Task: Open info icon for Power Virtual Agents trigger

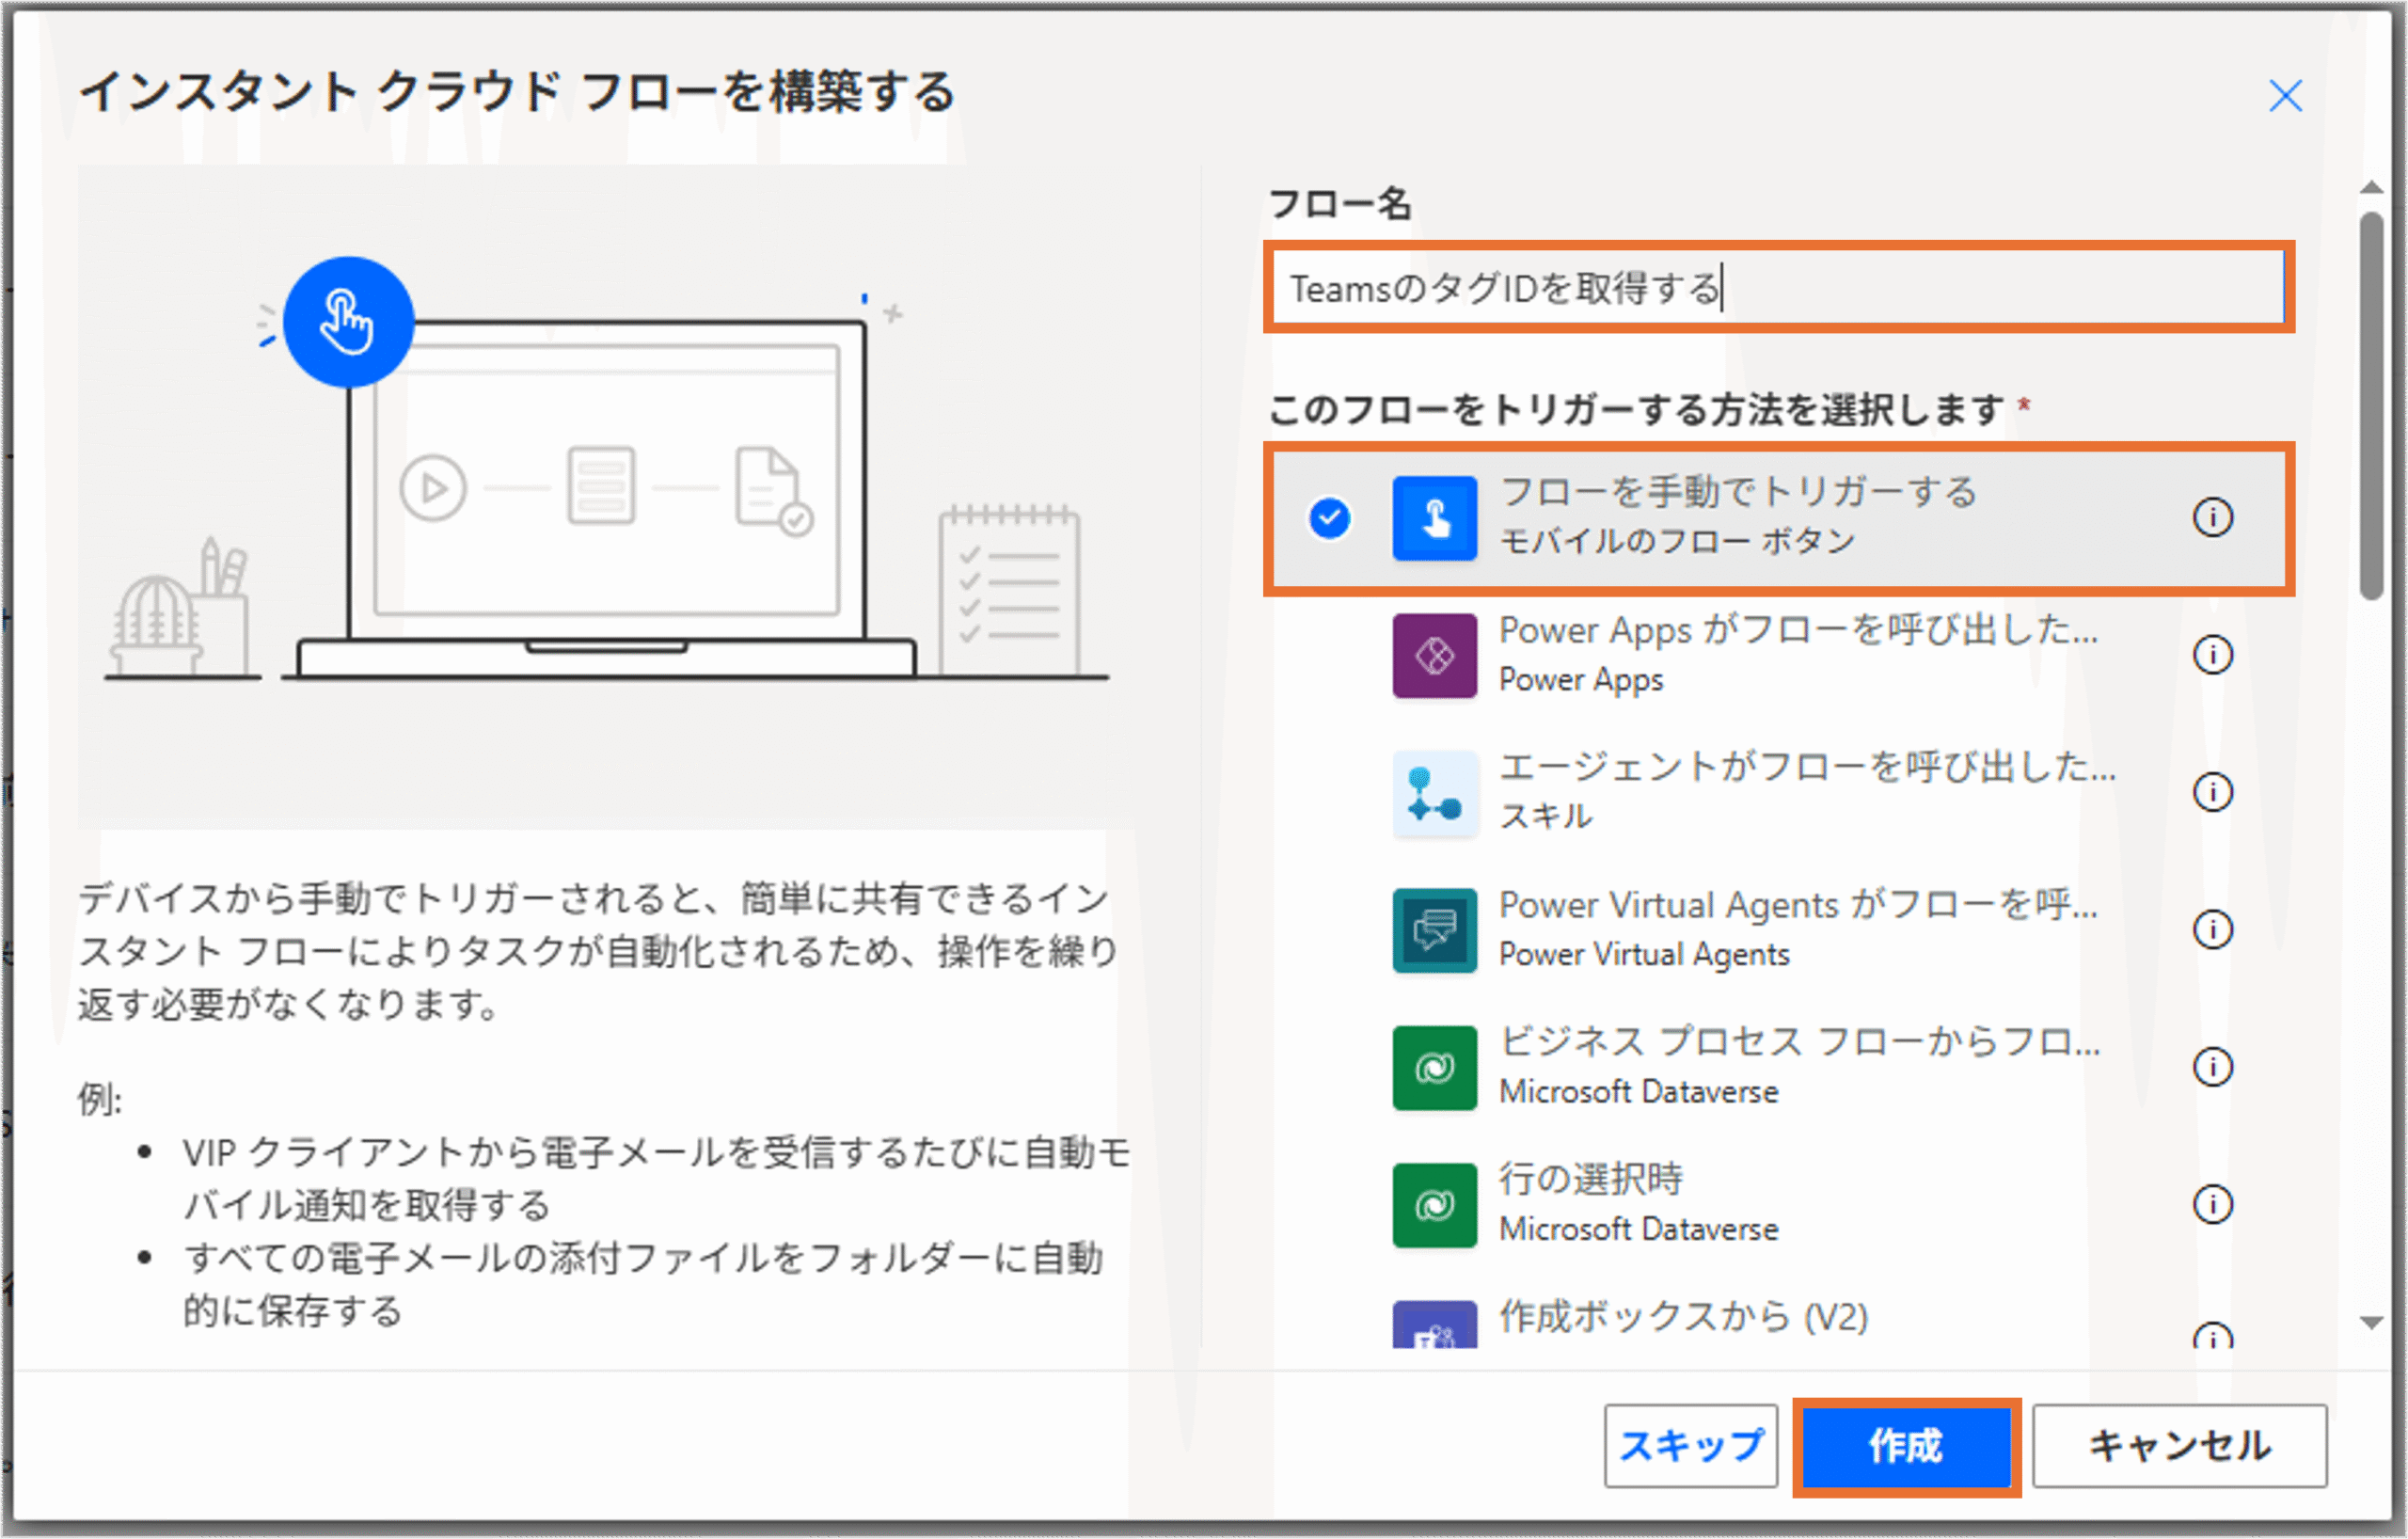Action: pyautogui.click(x=2212, y=929)
